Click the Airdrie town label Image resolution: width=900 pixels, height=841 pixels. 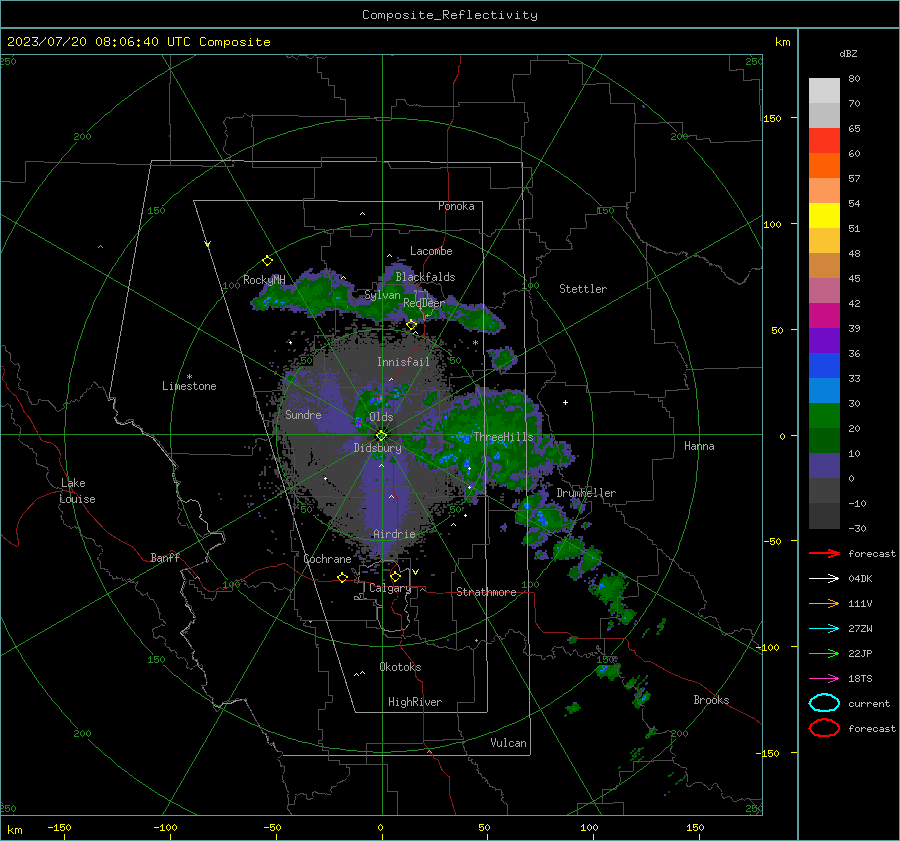click(x=394, y=534)
